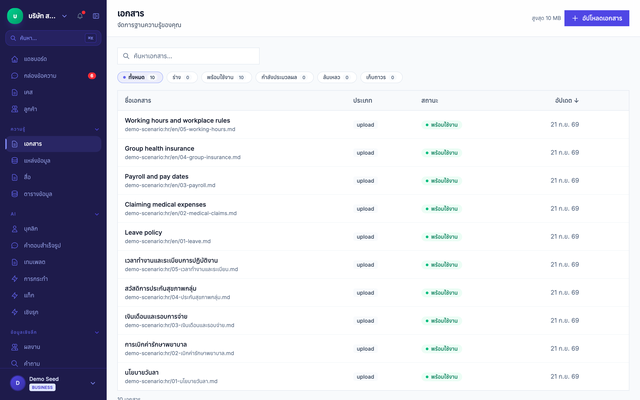
Task: Go to สื่อ (Media) in sidebar
Action: 53,177
